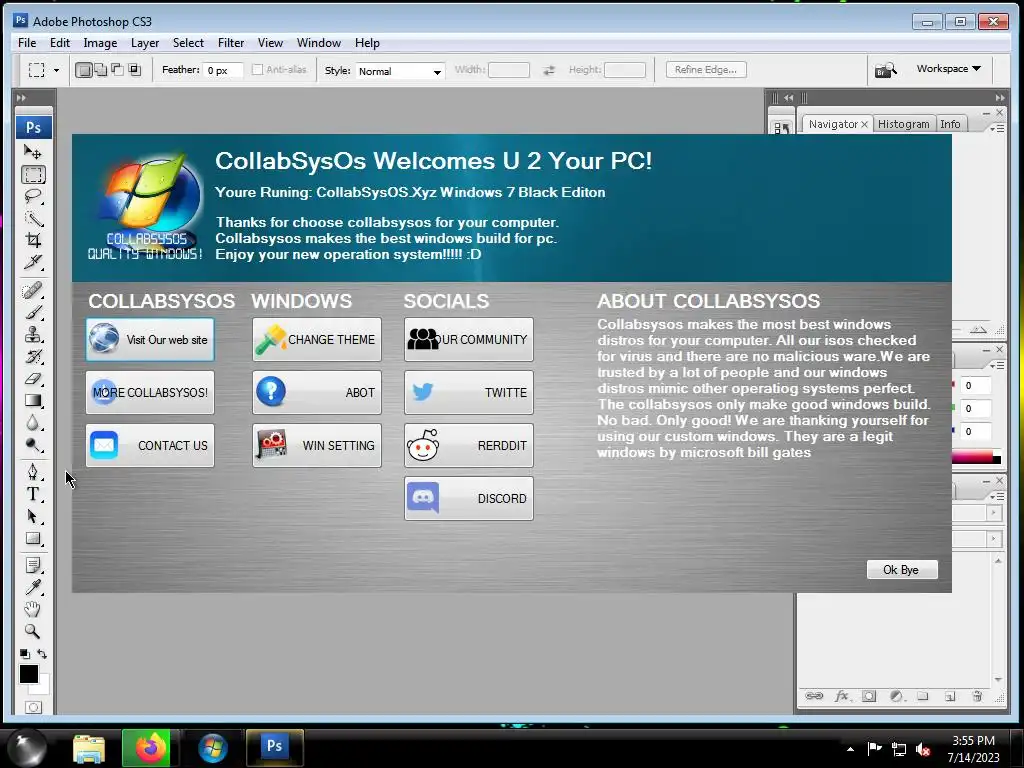The image size is (1024, 768).
Task: Select the Clone Stamp tool
Action: click(x=33, y=334)
